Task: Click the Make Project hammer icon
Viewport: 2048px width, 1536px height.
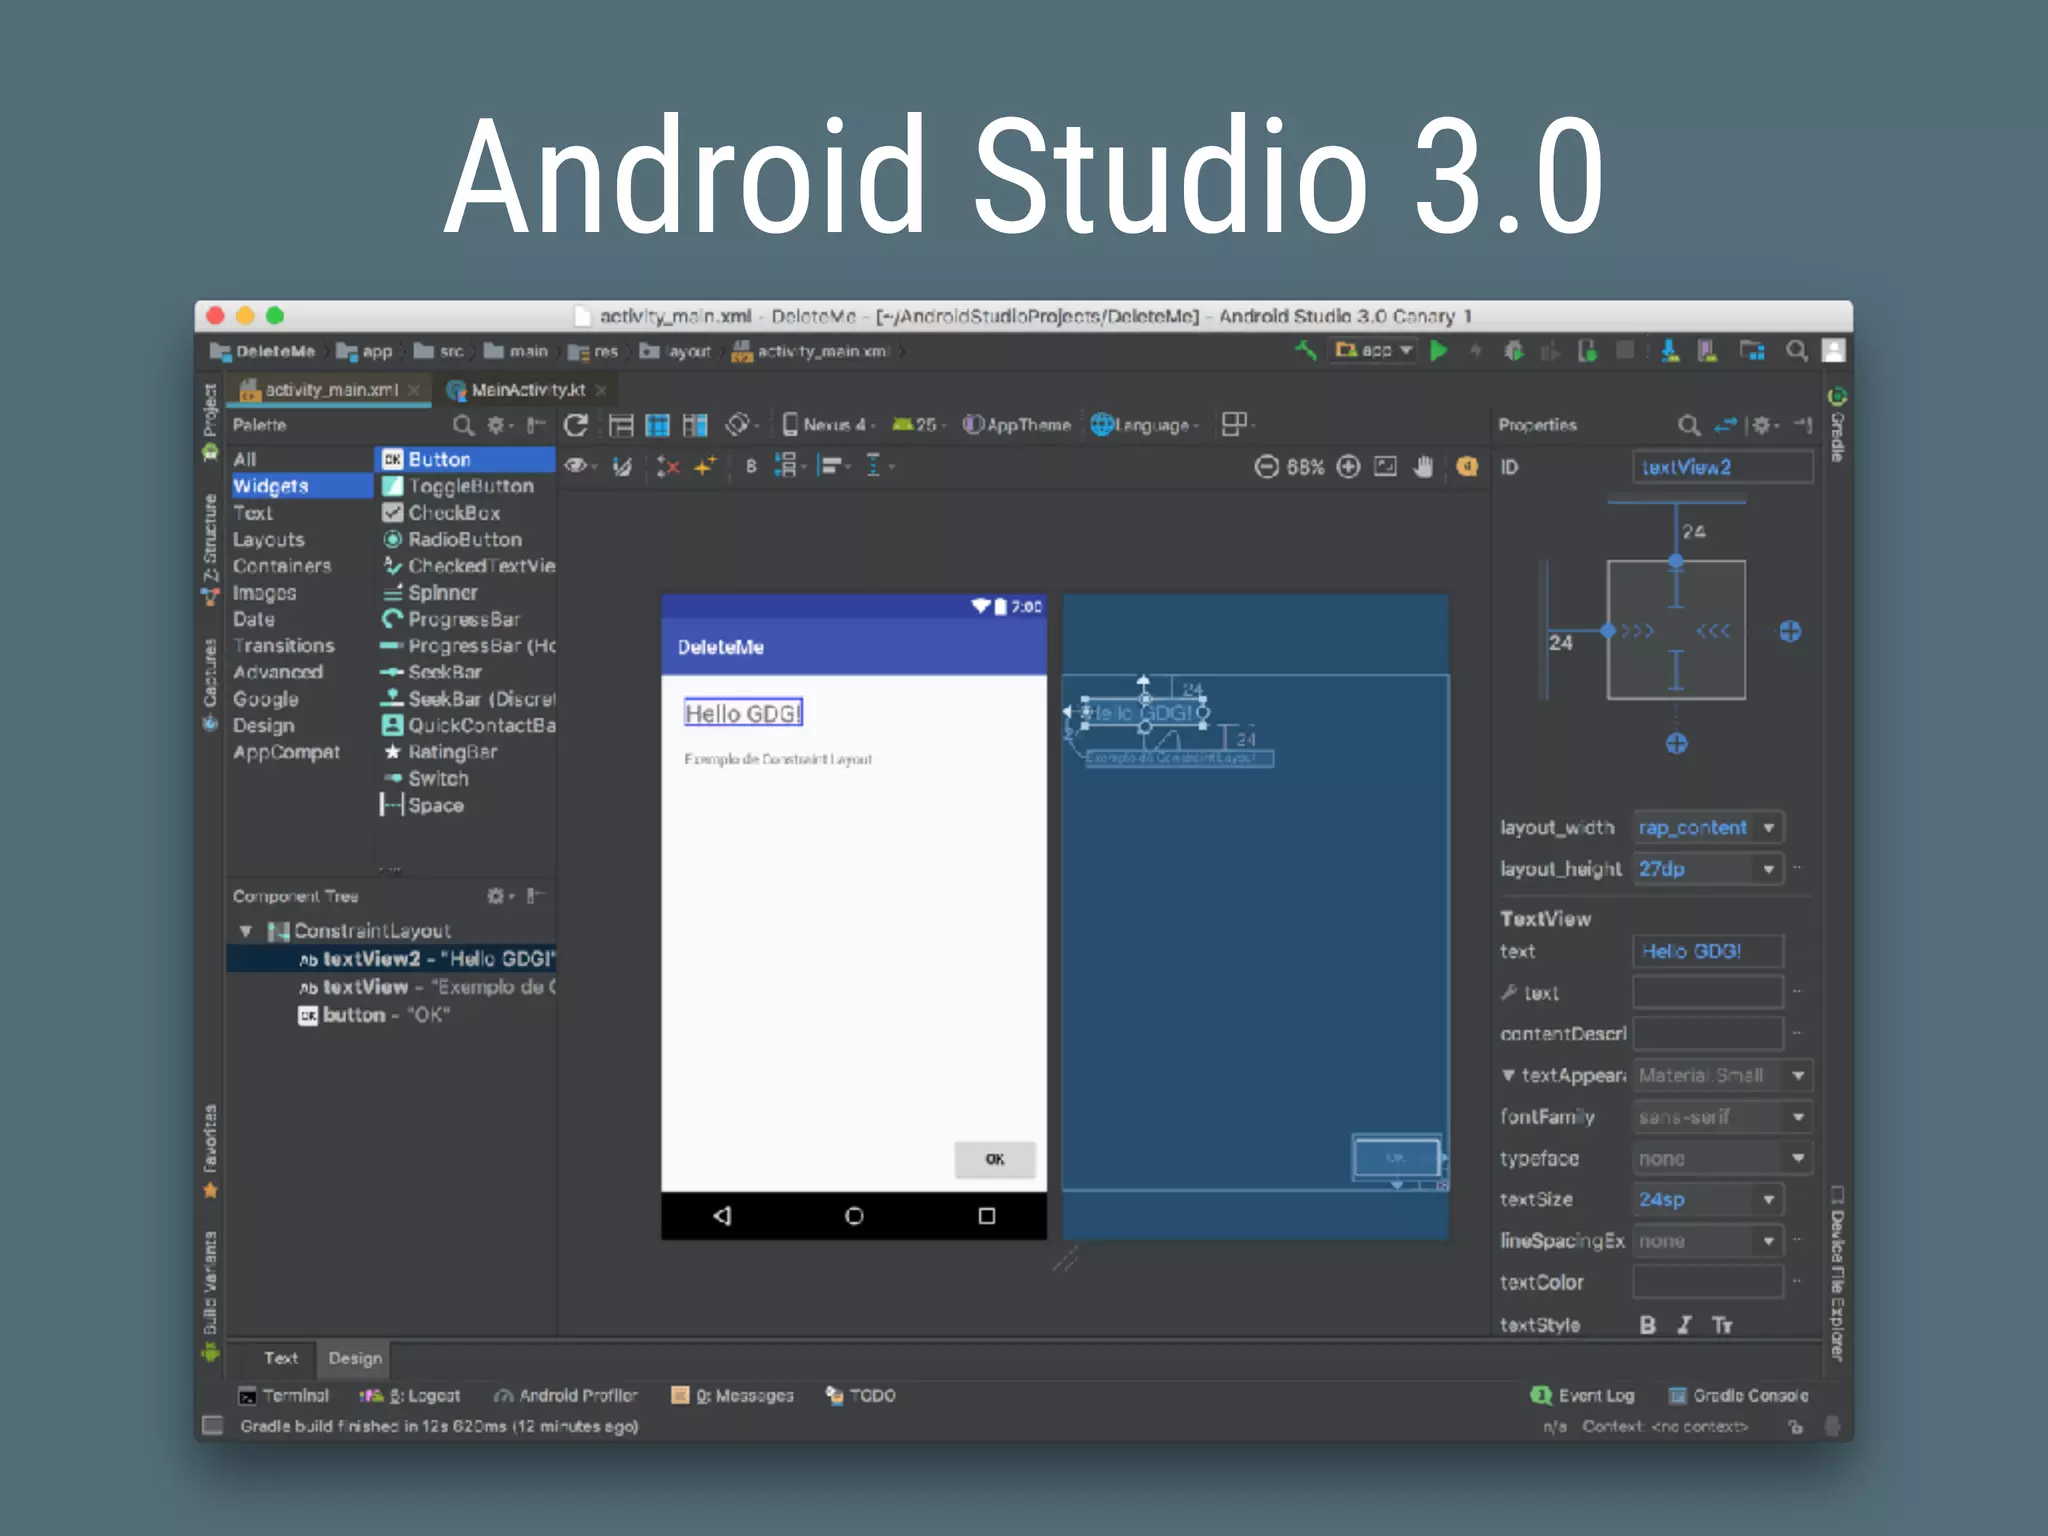Action: point(1305,351)
